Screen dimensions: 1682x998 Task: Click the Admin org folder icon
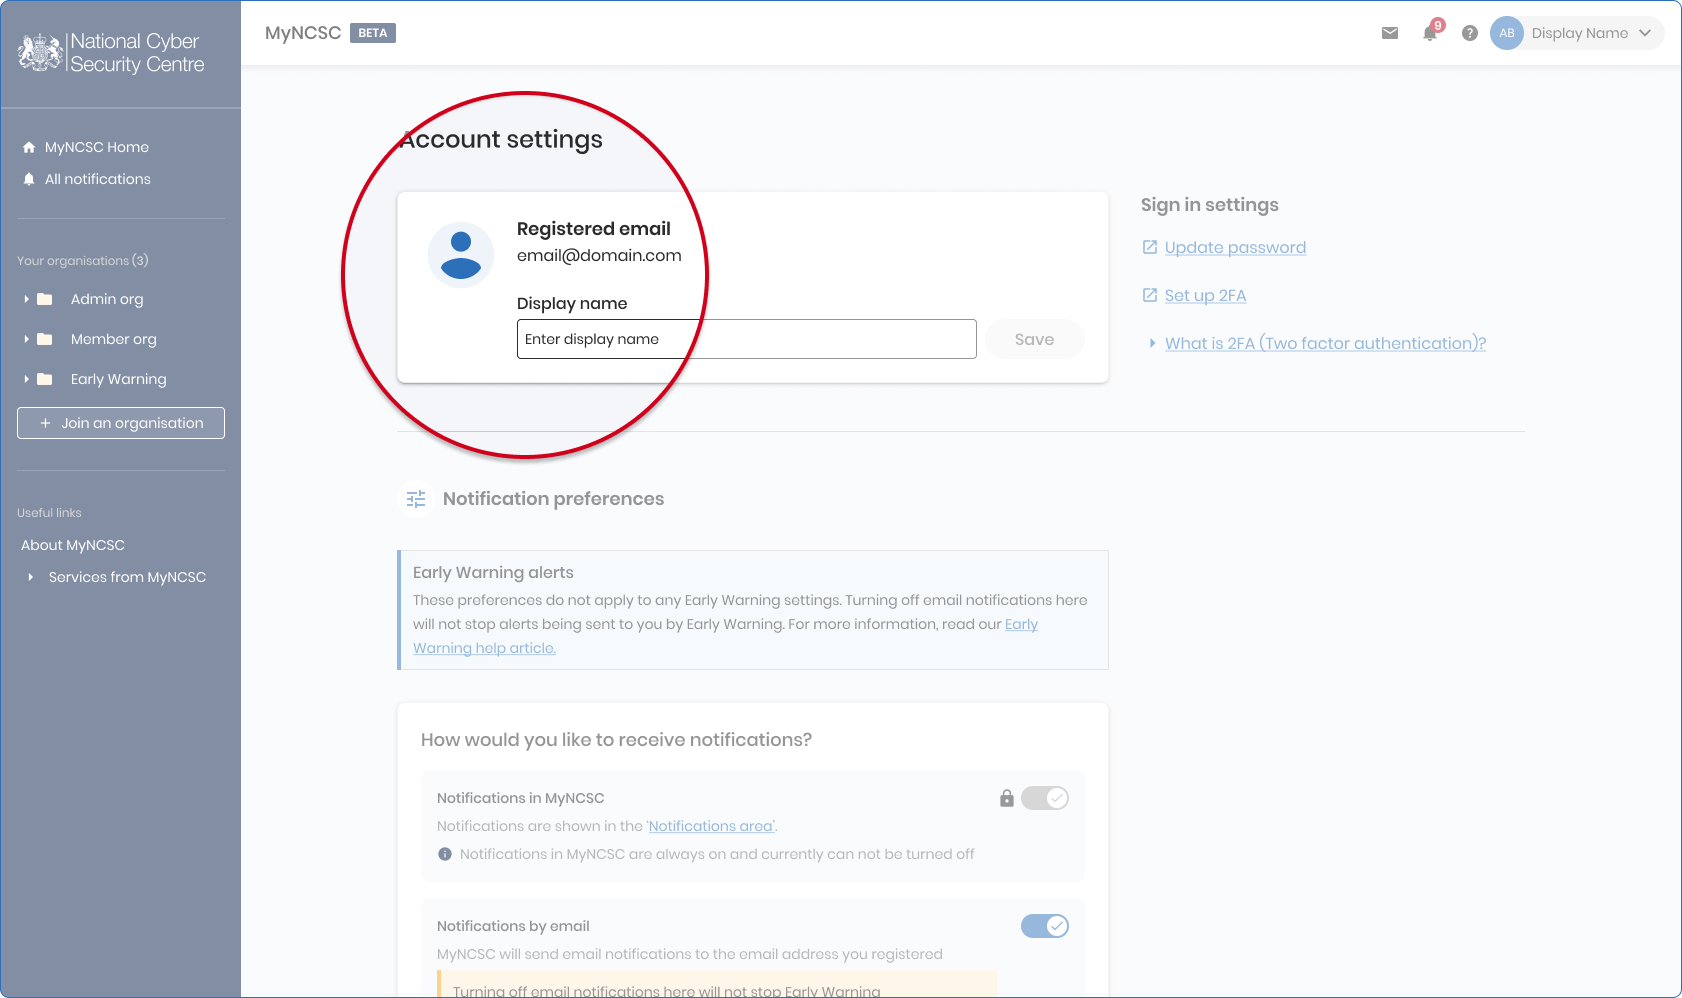click(x=45, y=299)
